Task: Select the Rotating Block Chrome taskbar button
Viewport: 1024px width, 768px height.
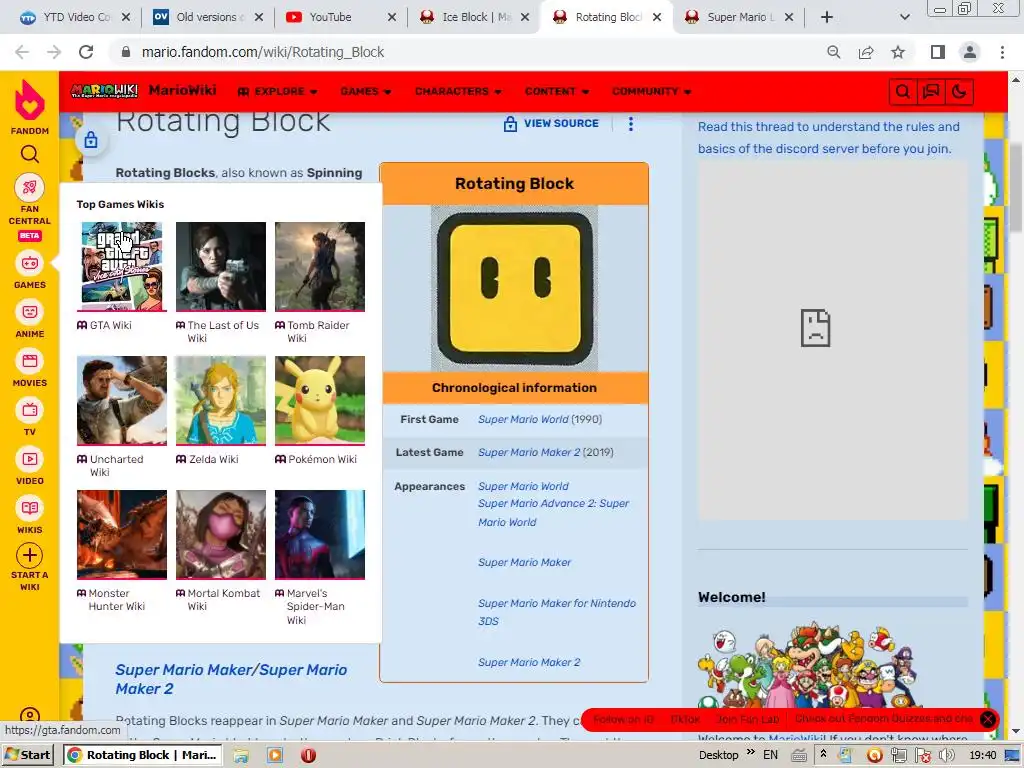Action: (143, 755)
